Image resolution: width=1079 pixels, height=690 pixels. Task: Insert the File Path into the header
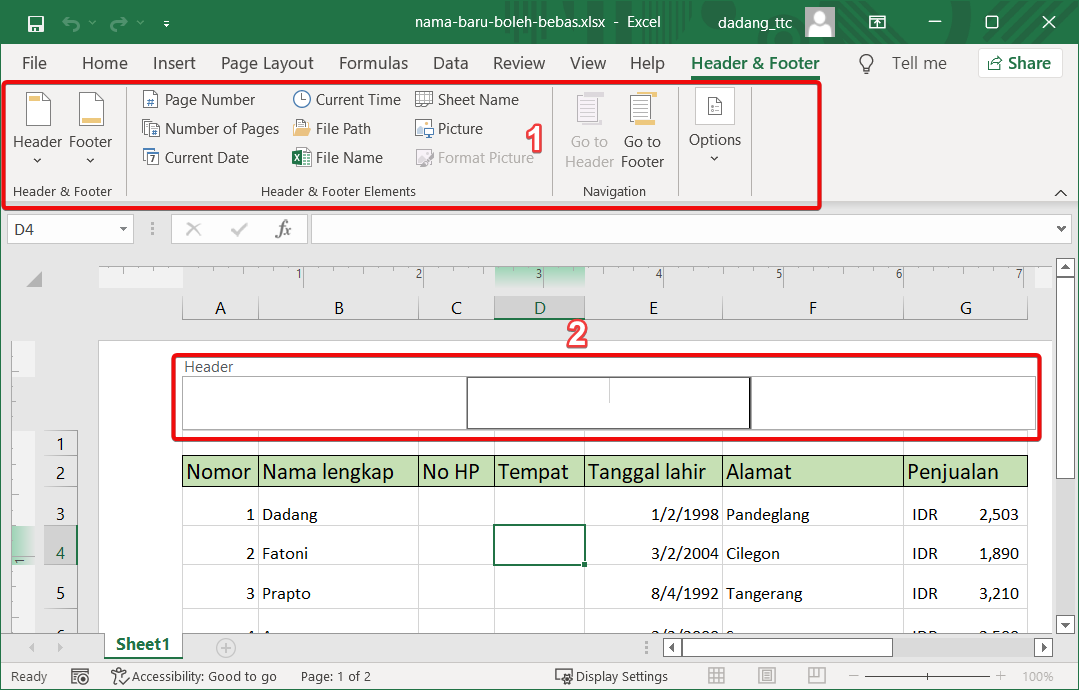coord(336,128)
